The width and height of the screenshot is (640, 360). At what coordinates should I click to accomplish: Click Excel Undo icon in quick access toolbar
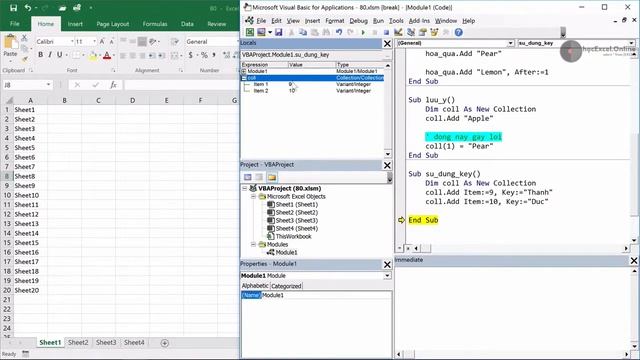28,8
